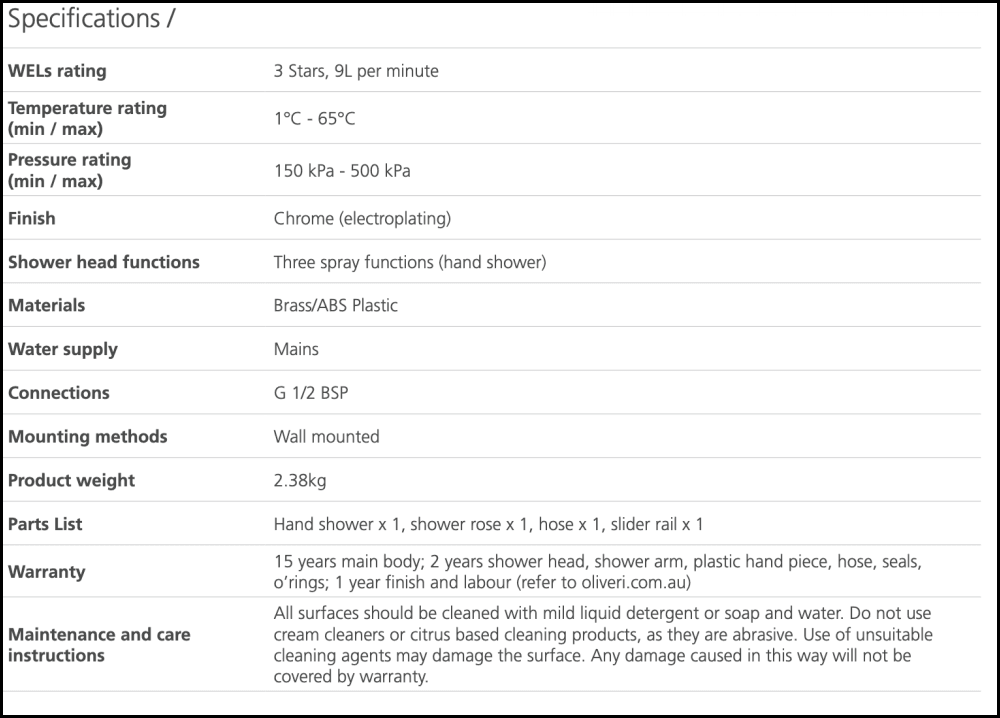1000x718 pixels.
Task: Click the Shower head functions label
Action: (x=104, y=262)
